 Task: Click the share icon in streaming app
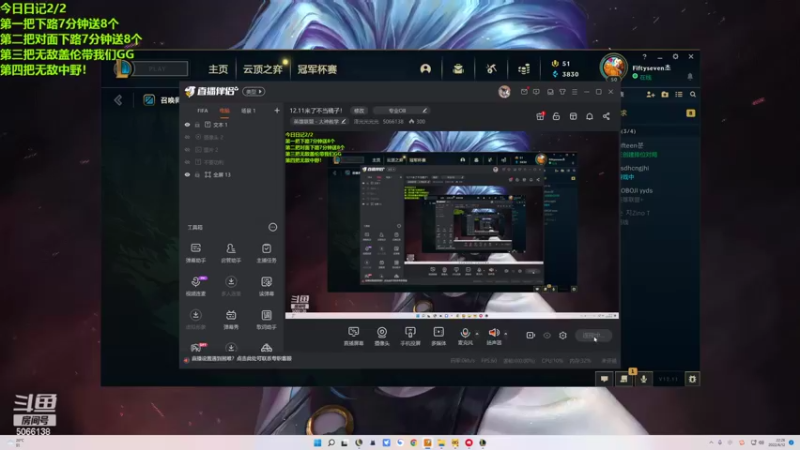pos(606,116)
